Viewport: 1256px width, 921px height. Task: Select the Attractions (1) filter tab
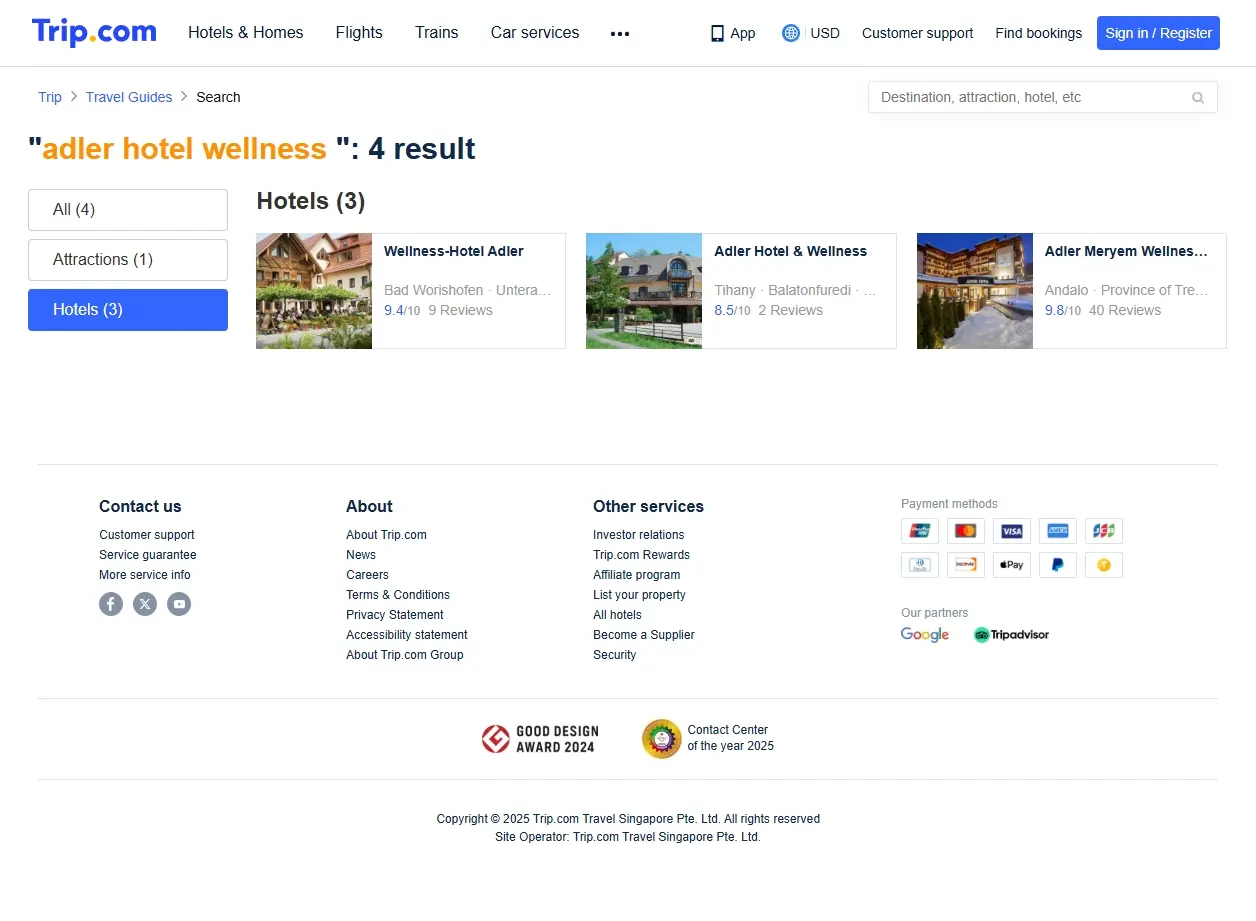click(128, 260)
